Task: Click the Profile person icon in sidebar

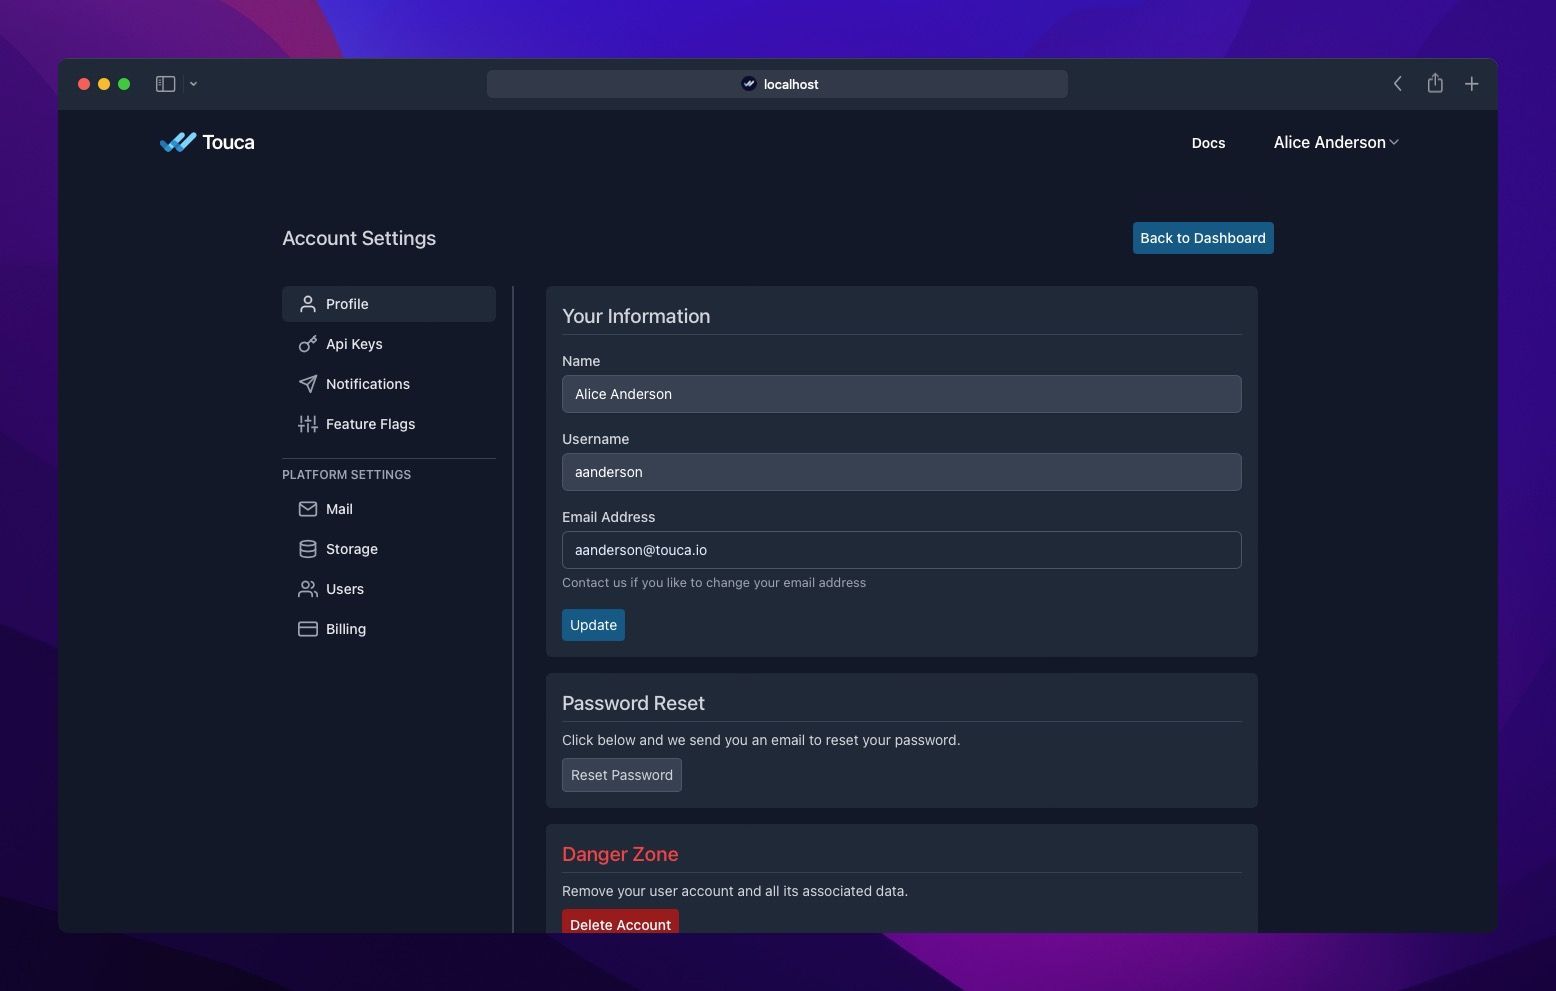Action: pos(308,304)
